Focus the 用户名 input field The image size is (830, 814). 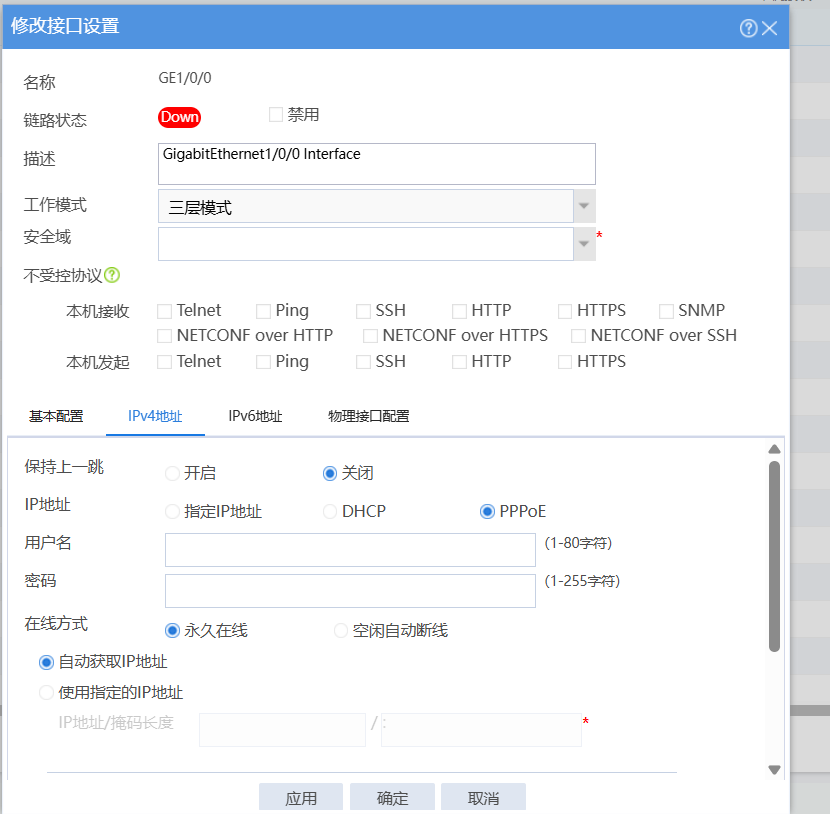coord(350,550)
